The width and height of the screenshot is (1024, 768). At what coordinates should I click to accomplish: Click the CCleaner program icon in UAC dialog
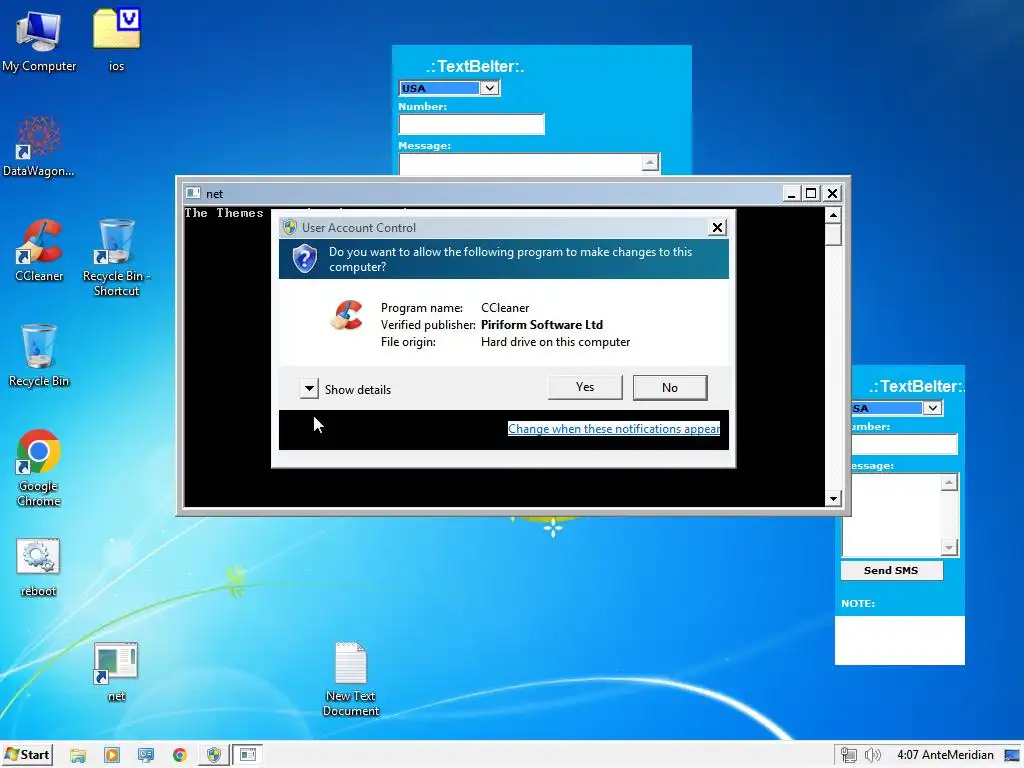347,315
